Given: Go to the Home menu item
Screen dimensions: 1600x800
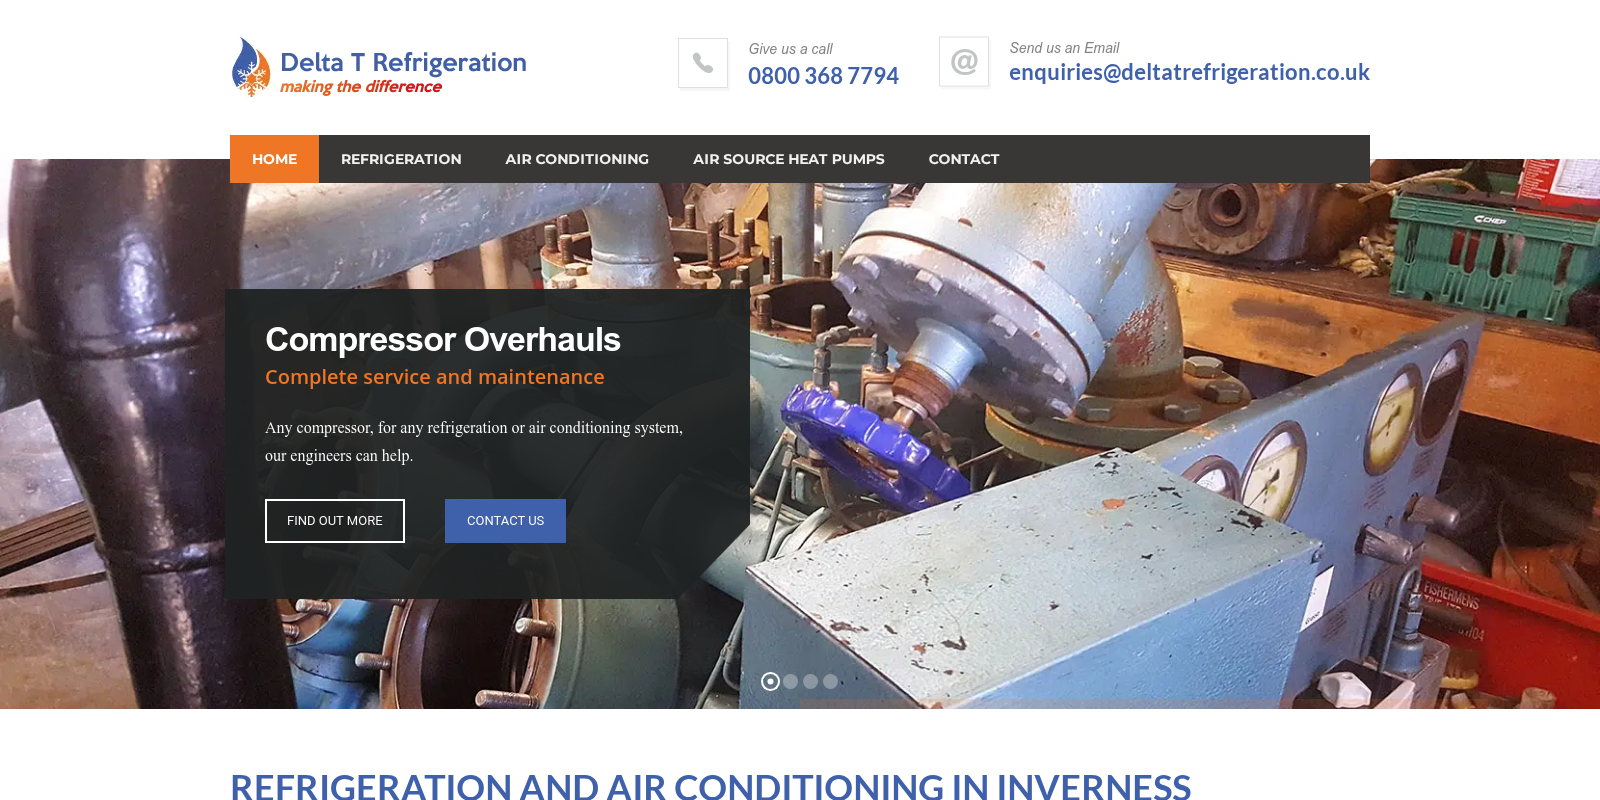Looking at the screenshot, I should pyautogui.click(x=274, y=159).
